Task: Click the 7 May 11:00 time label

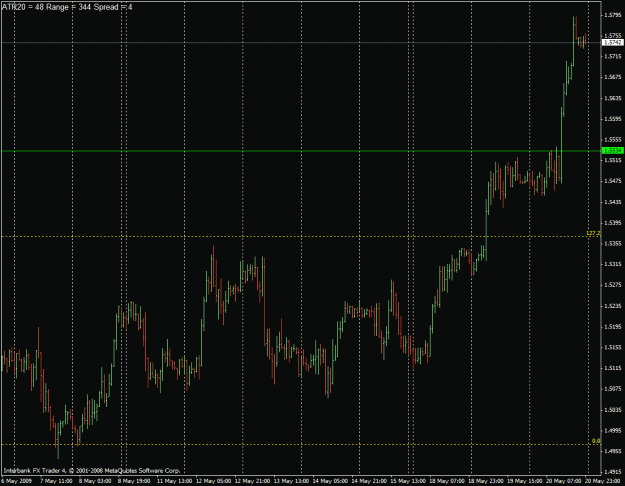Action: coord(56,481)
